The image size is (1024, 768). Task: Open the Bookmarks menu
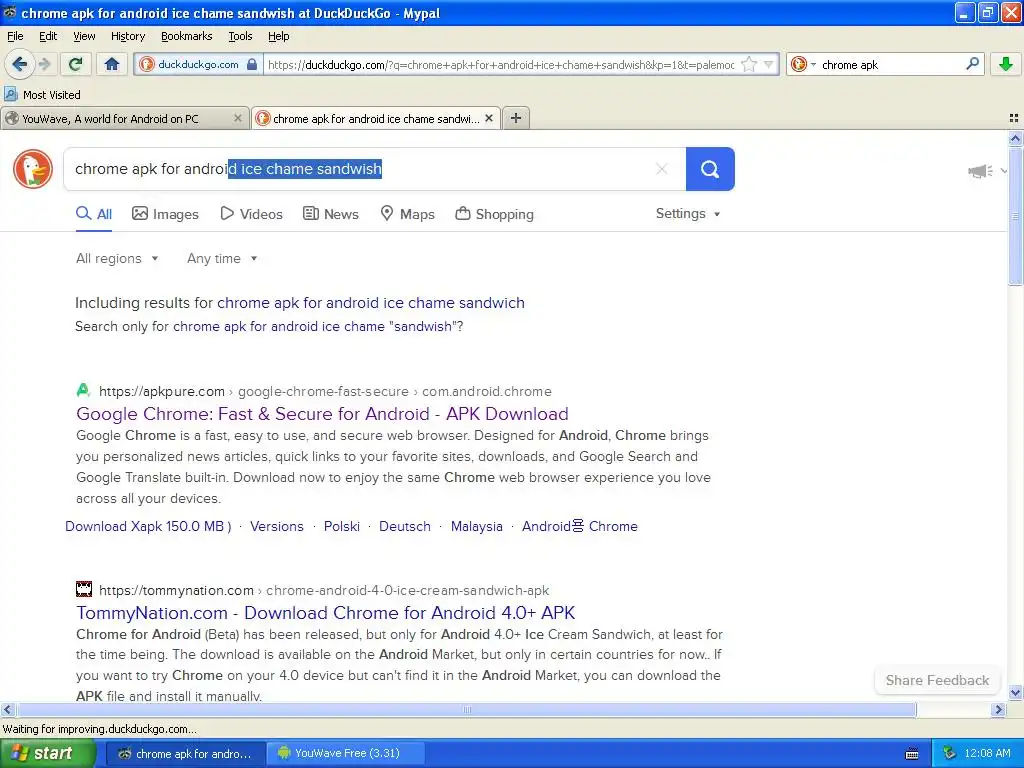pyautogui.click(x=186, y=36)
